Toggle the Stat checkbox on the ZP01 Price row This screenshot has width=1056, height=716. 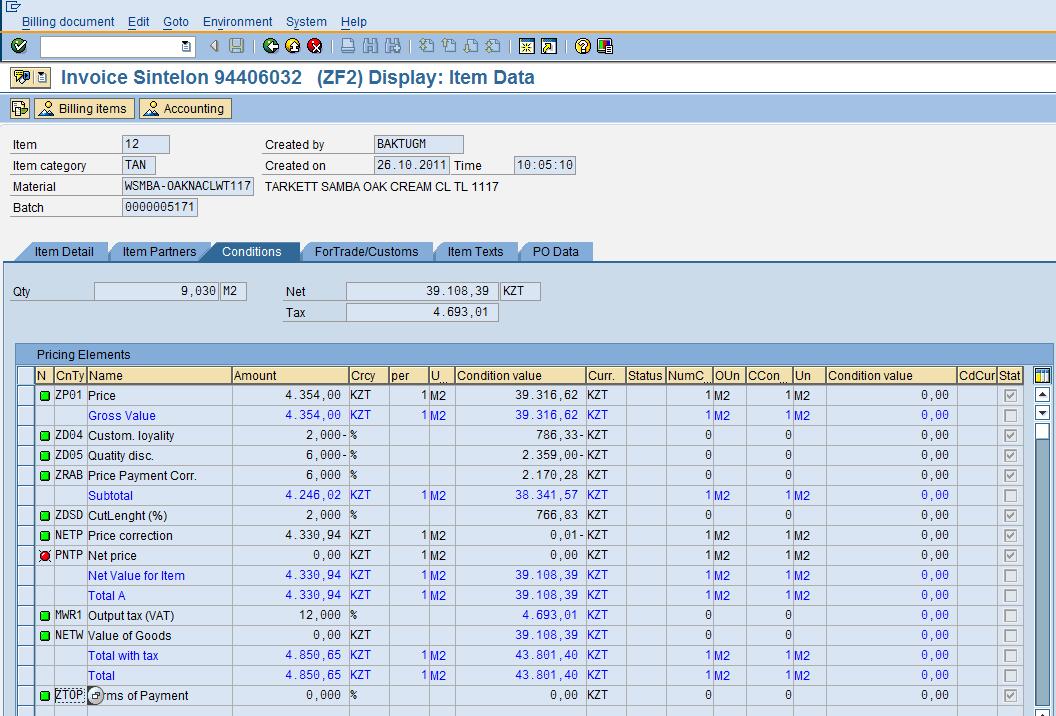coord(1010,395)
